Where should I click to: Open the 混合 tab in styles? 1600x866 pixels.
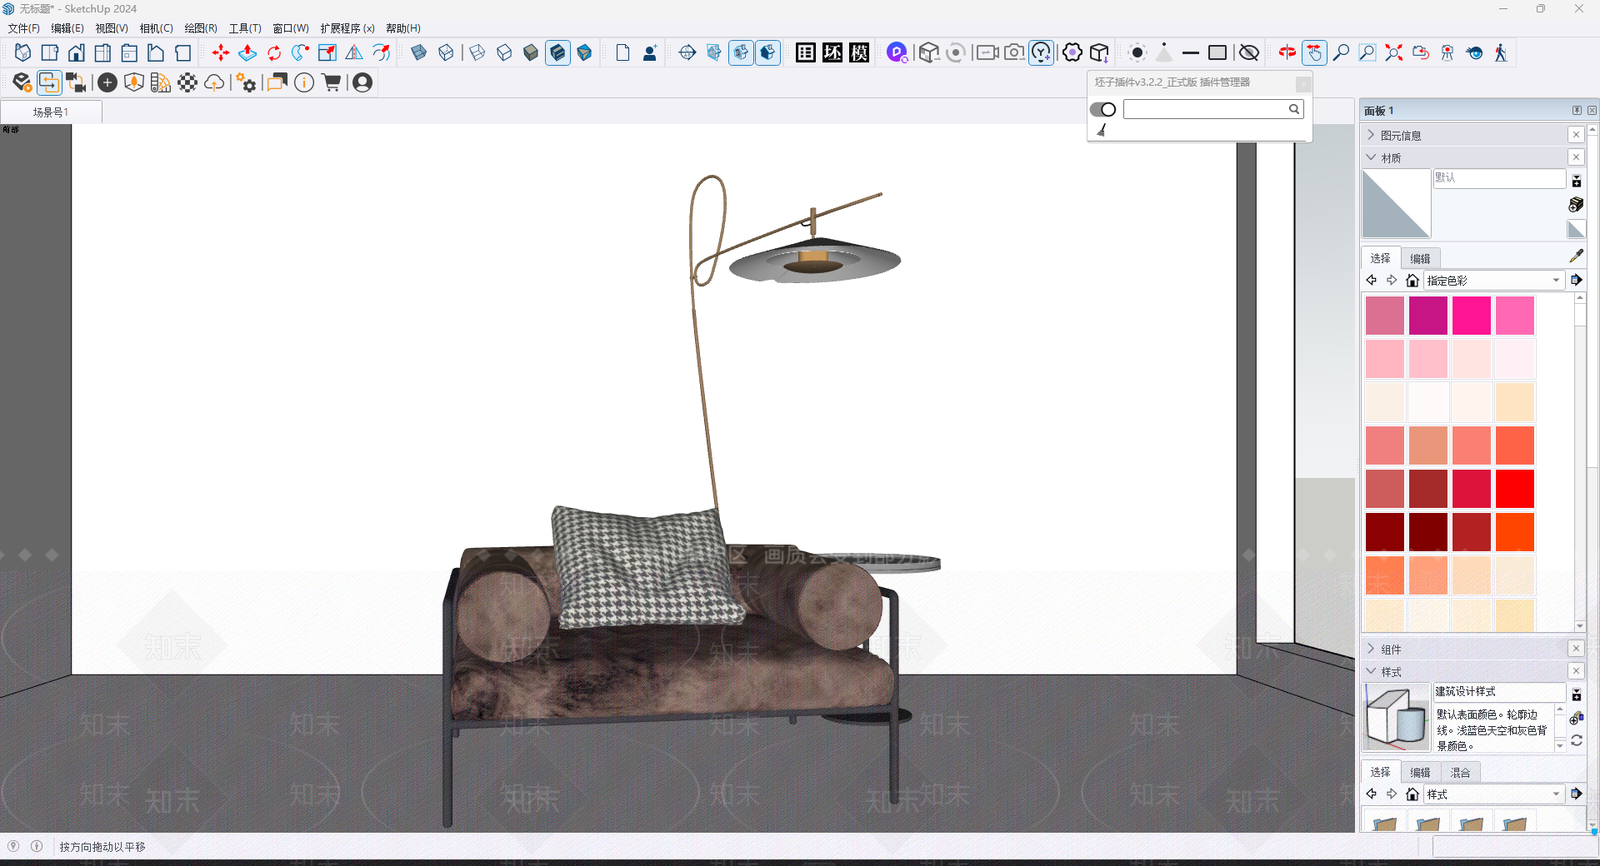(1460, 772)
